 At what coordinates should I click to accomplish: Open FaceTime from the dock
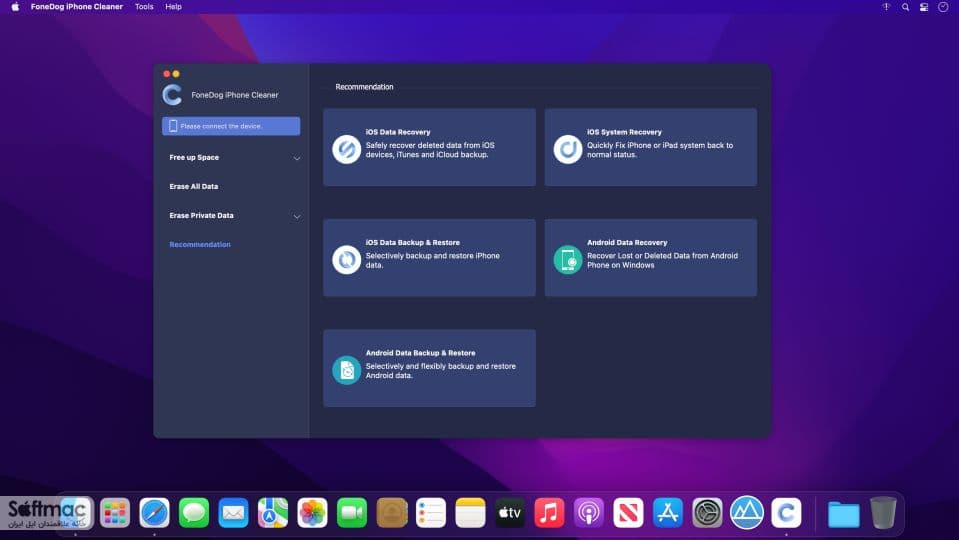352,512
